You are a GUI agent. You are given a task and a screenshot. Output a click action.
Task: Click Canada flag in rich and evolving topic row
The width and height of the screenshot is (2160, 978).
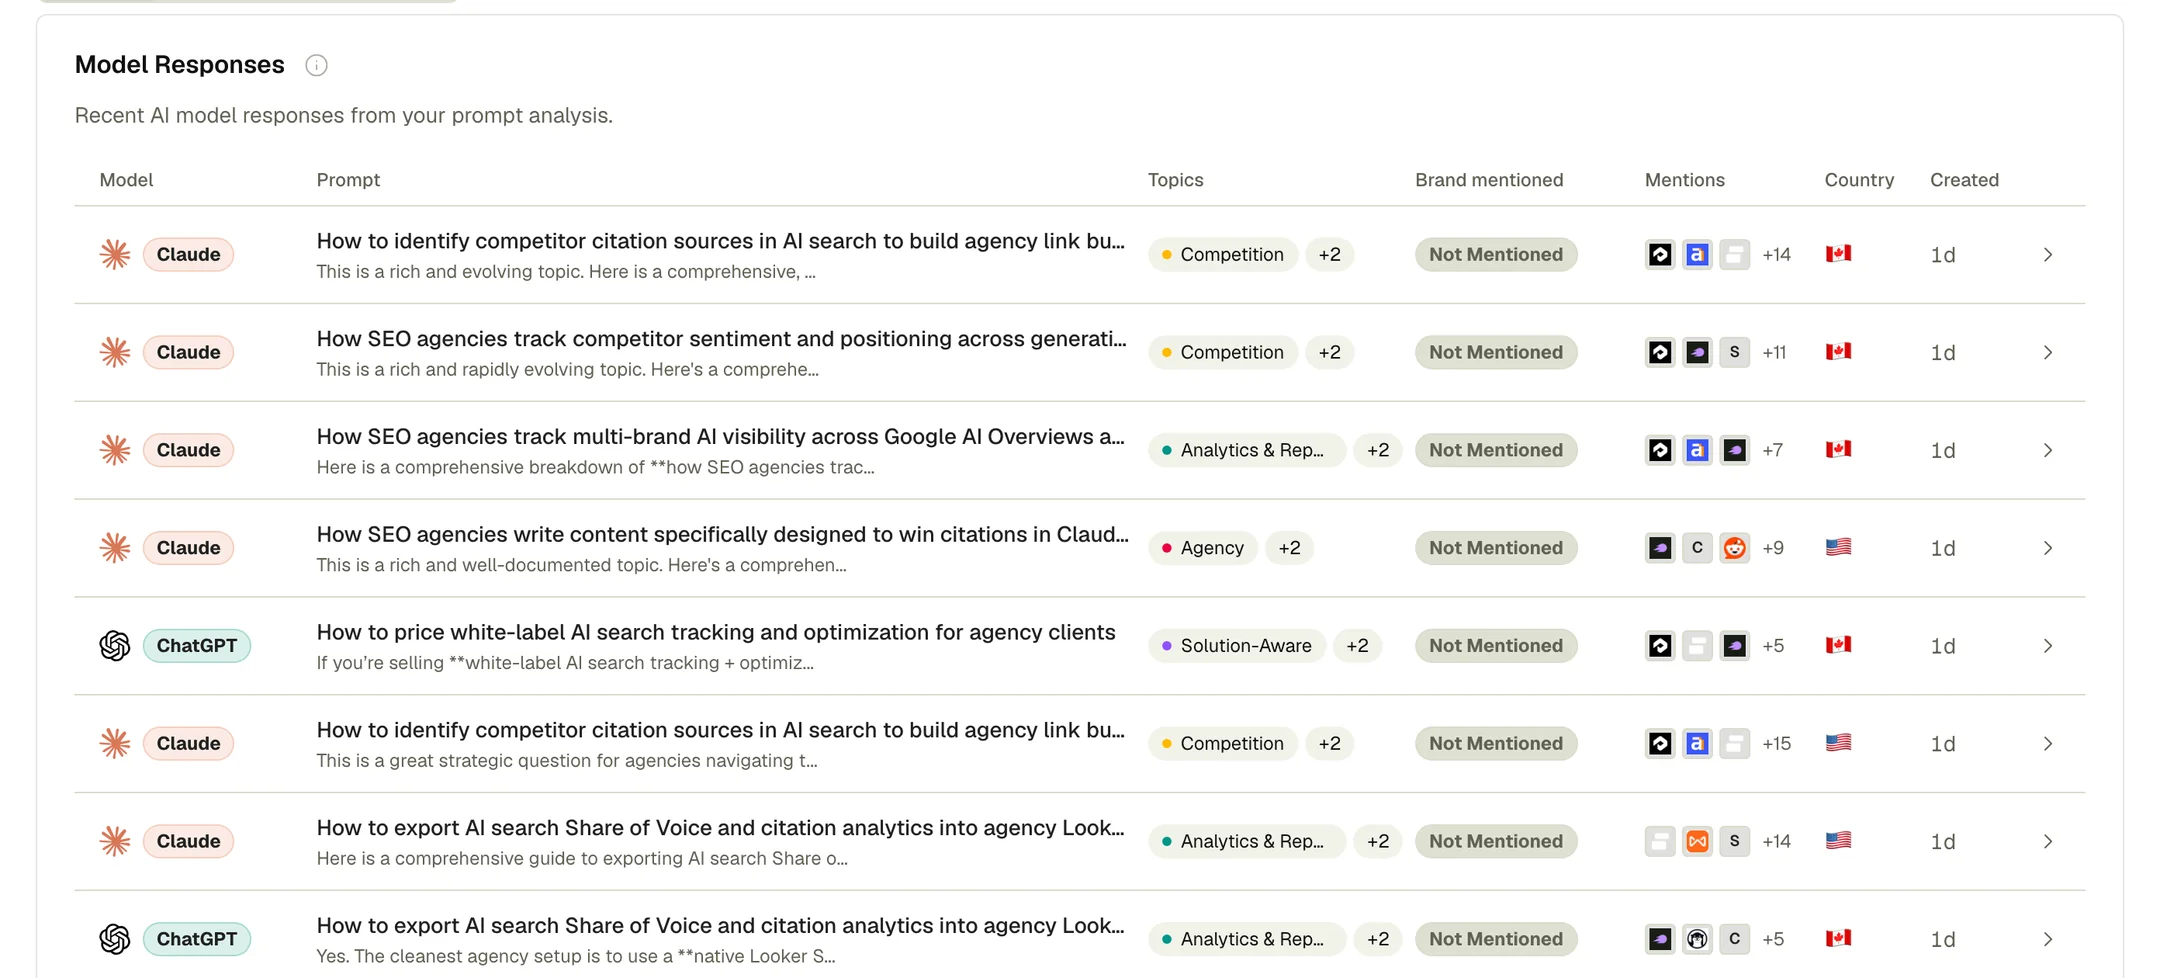click(1838, 254)
